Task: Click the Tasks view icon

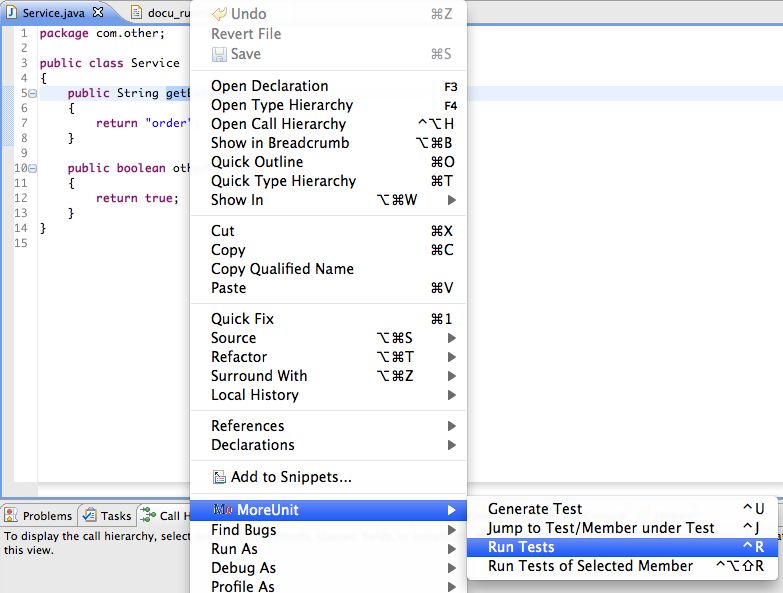Action: coord(89,515)
